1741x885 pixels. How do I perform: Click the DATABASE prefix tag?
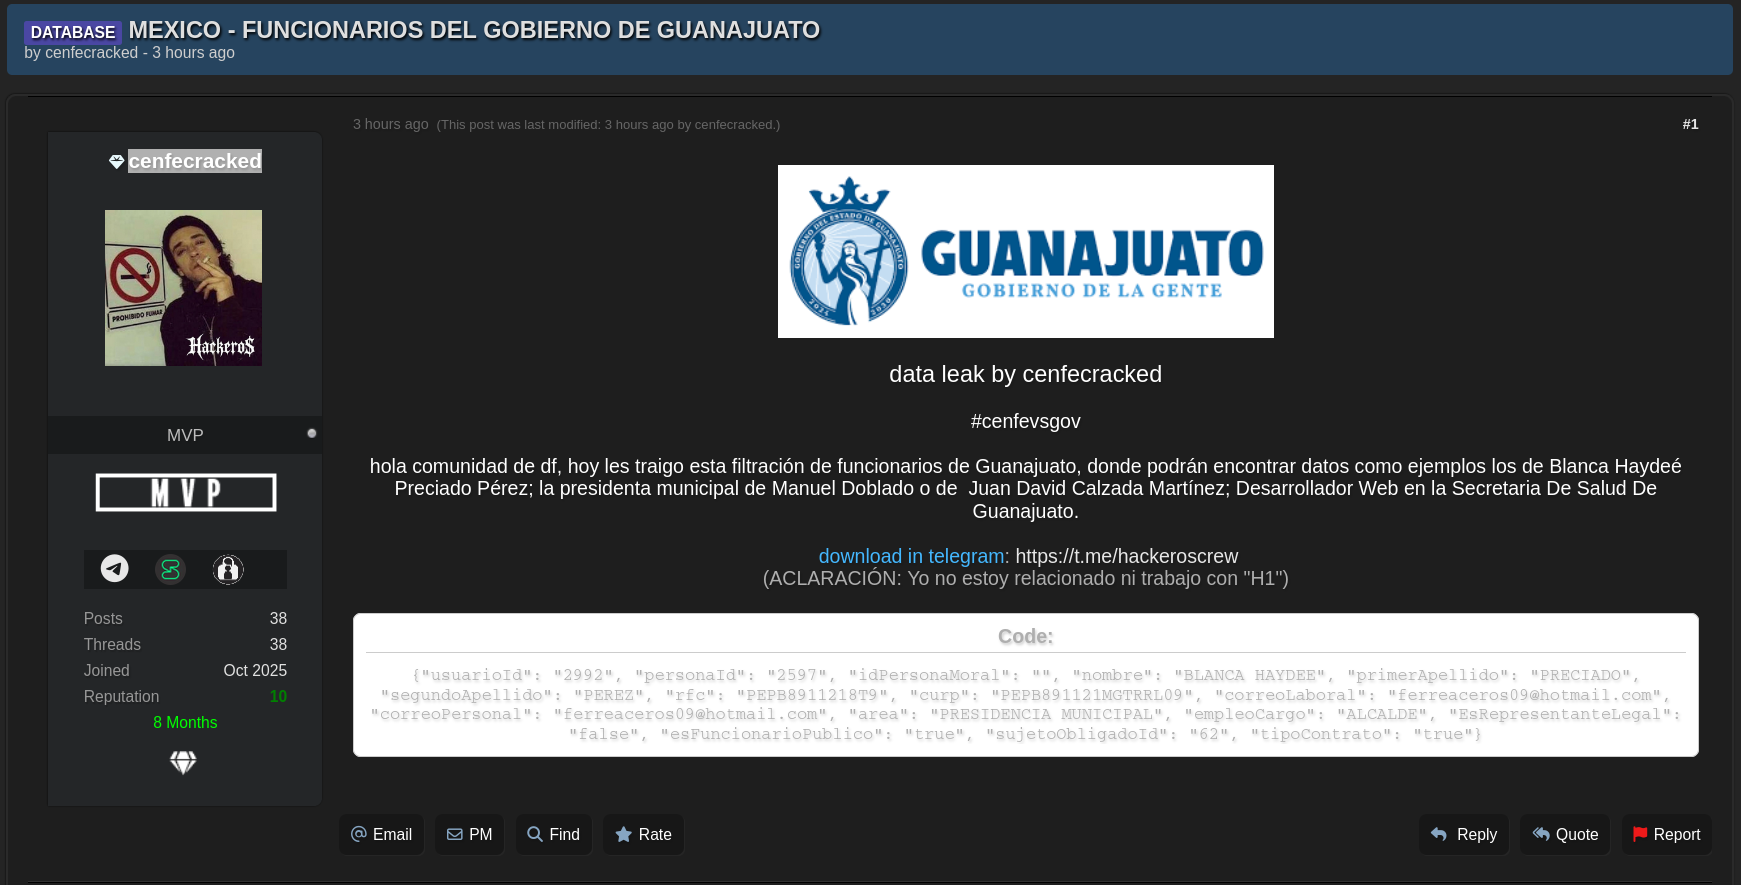tap(73, 32)
